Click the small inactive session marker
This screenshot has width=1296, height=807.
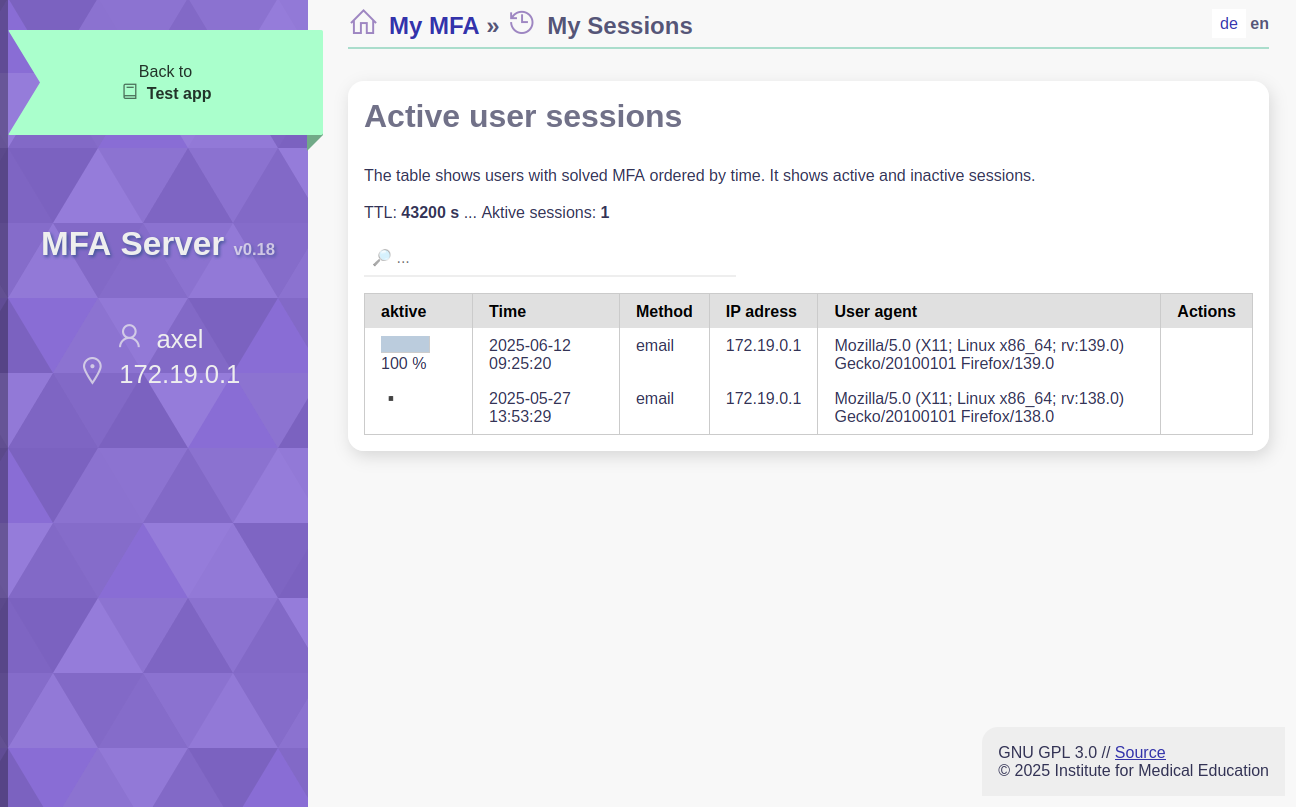click(391, 398)
